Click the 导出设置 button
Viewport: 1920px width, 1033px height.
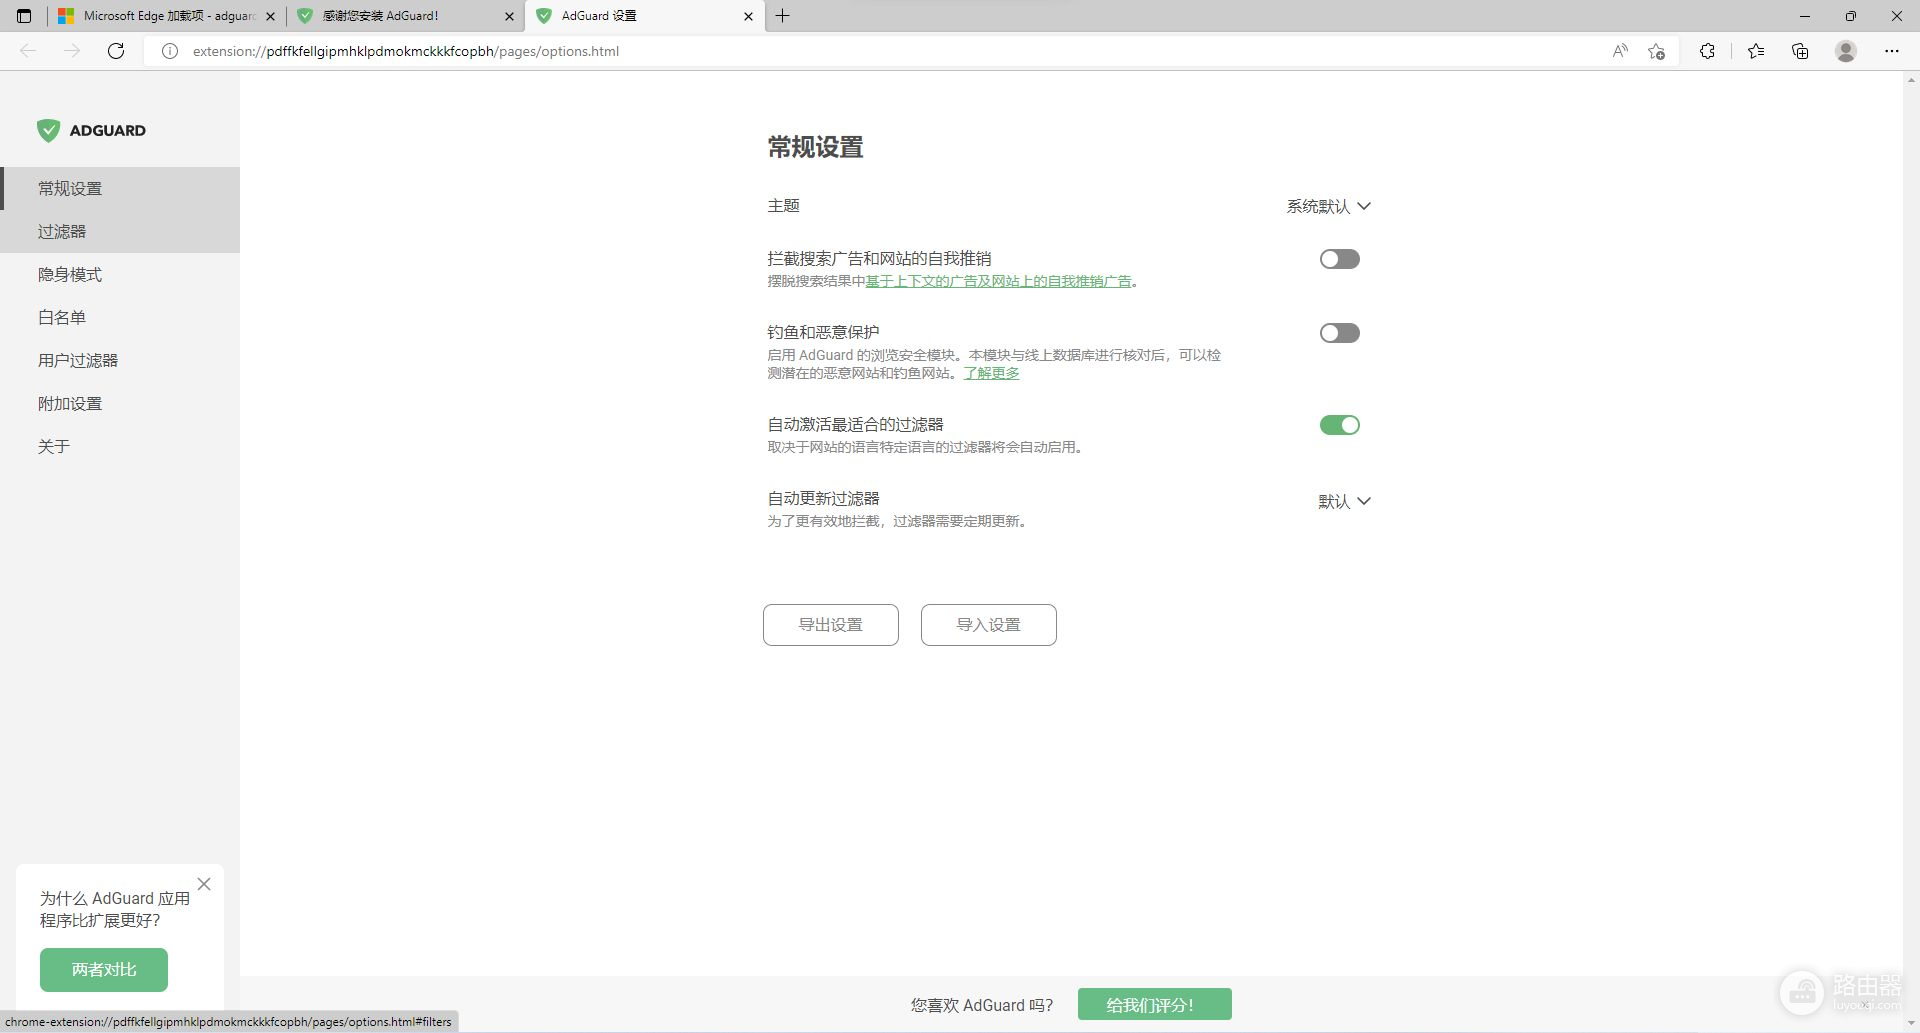click(831, 625)
